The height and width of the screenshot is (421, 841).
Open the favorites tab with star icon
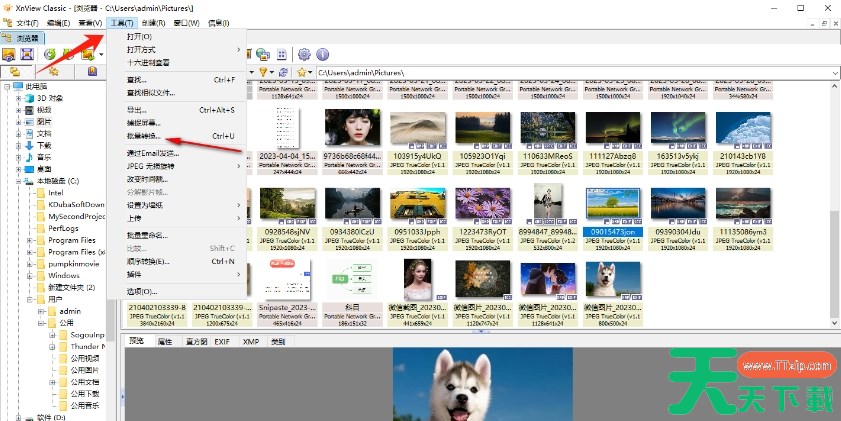[x=54, y=72]
